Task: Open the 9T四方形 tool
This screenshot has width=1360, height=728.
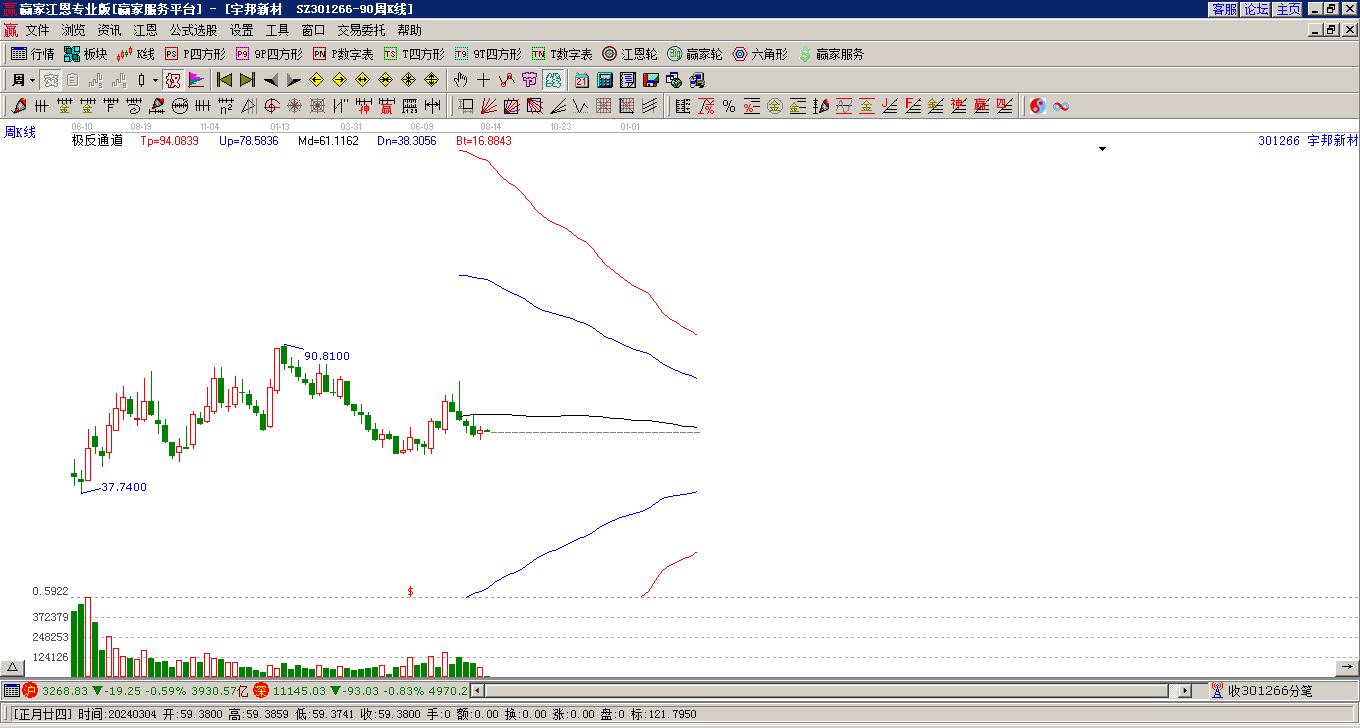Action: click(x=488, y=54)
